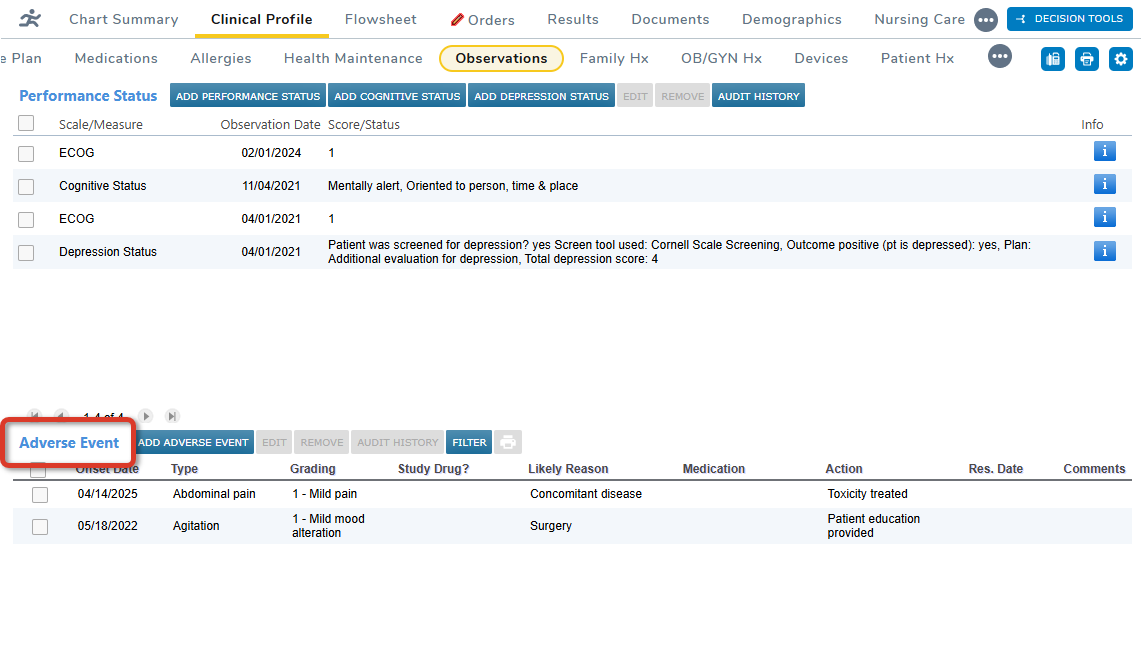This screenshot has width=1141, height=656.
Task: Open the Orders tab
Action: [x=482, y=20]
